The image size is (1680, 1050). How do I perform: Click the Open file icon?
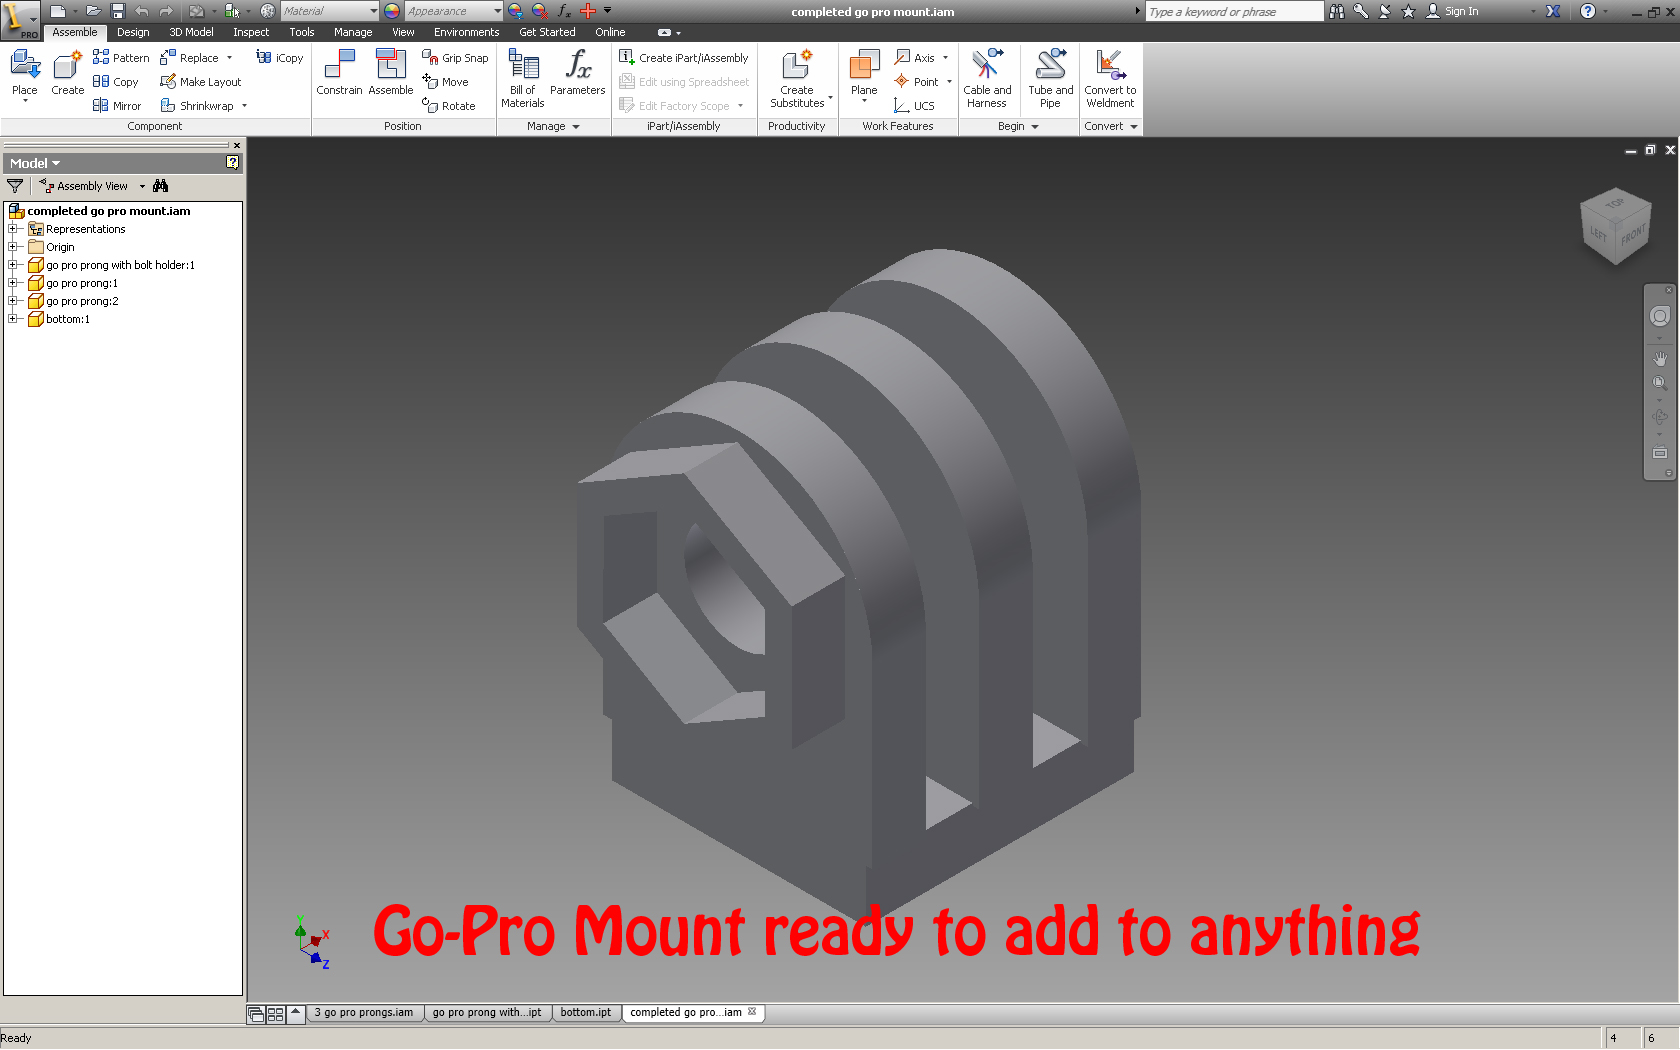click(x=93, y=11)
